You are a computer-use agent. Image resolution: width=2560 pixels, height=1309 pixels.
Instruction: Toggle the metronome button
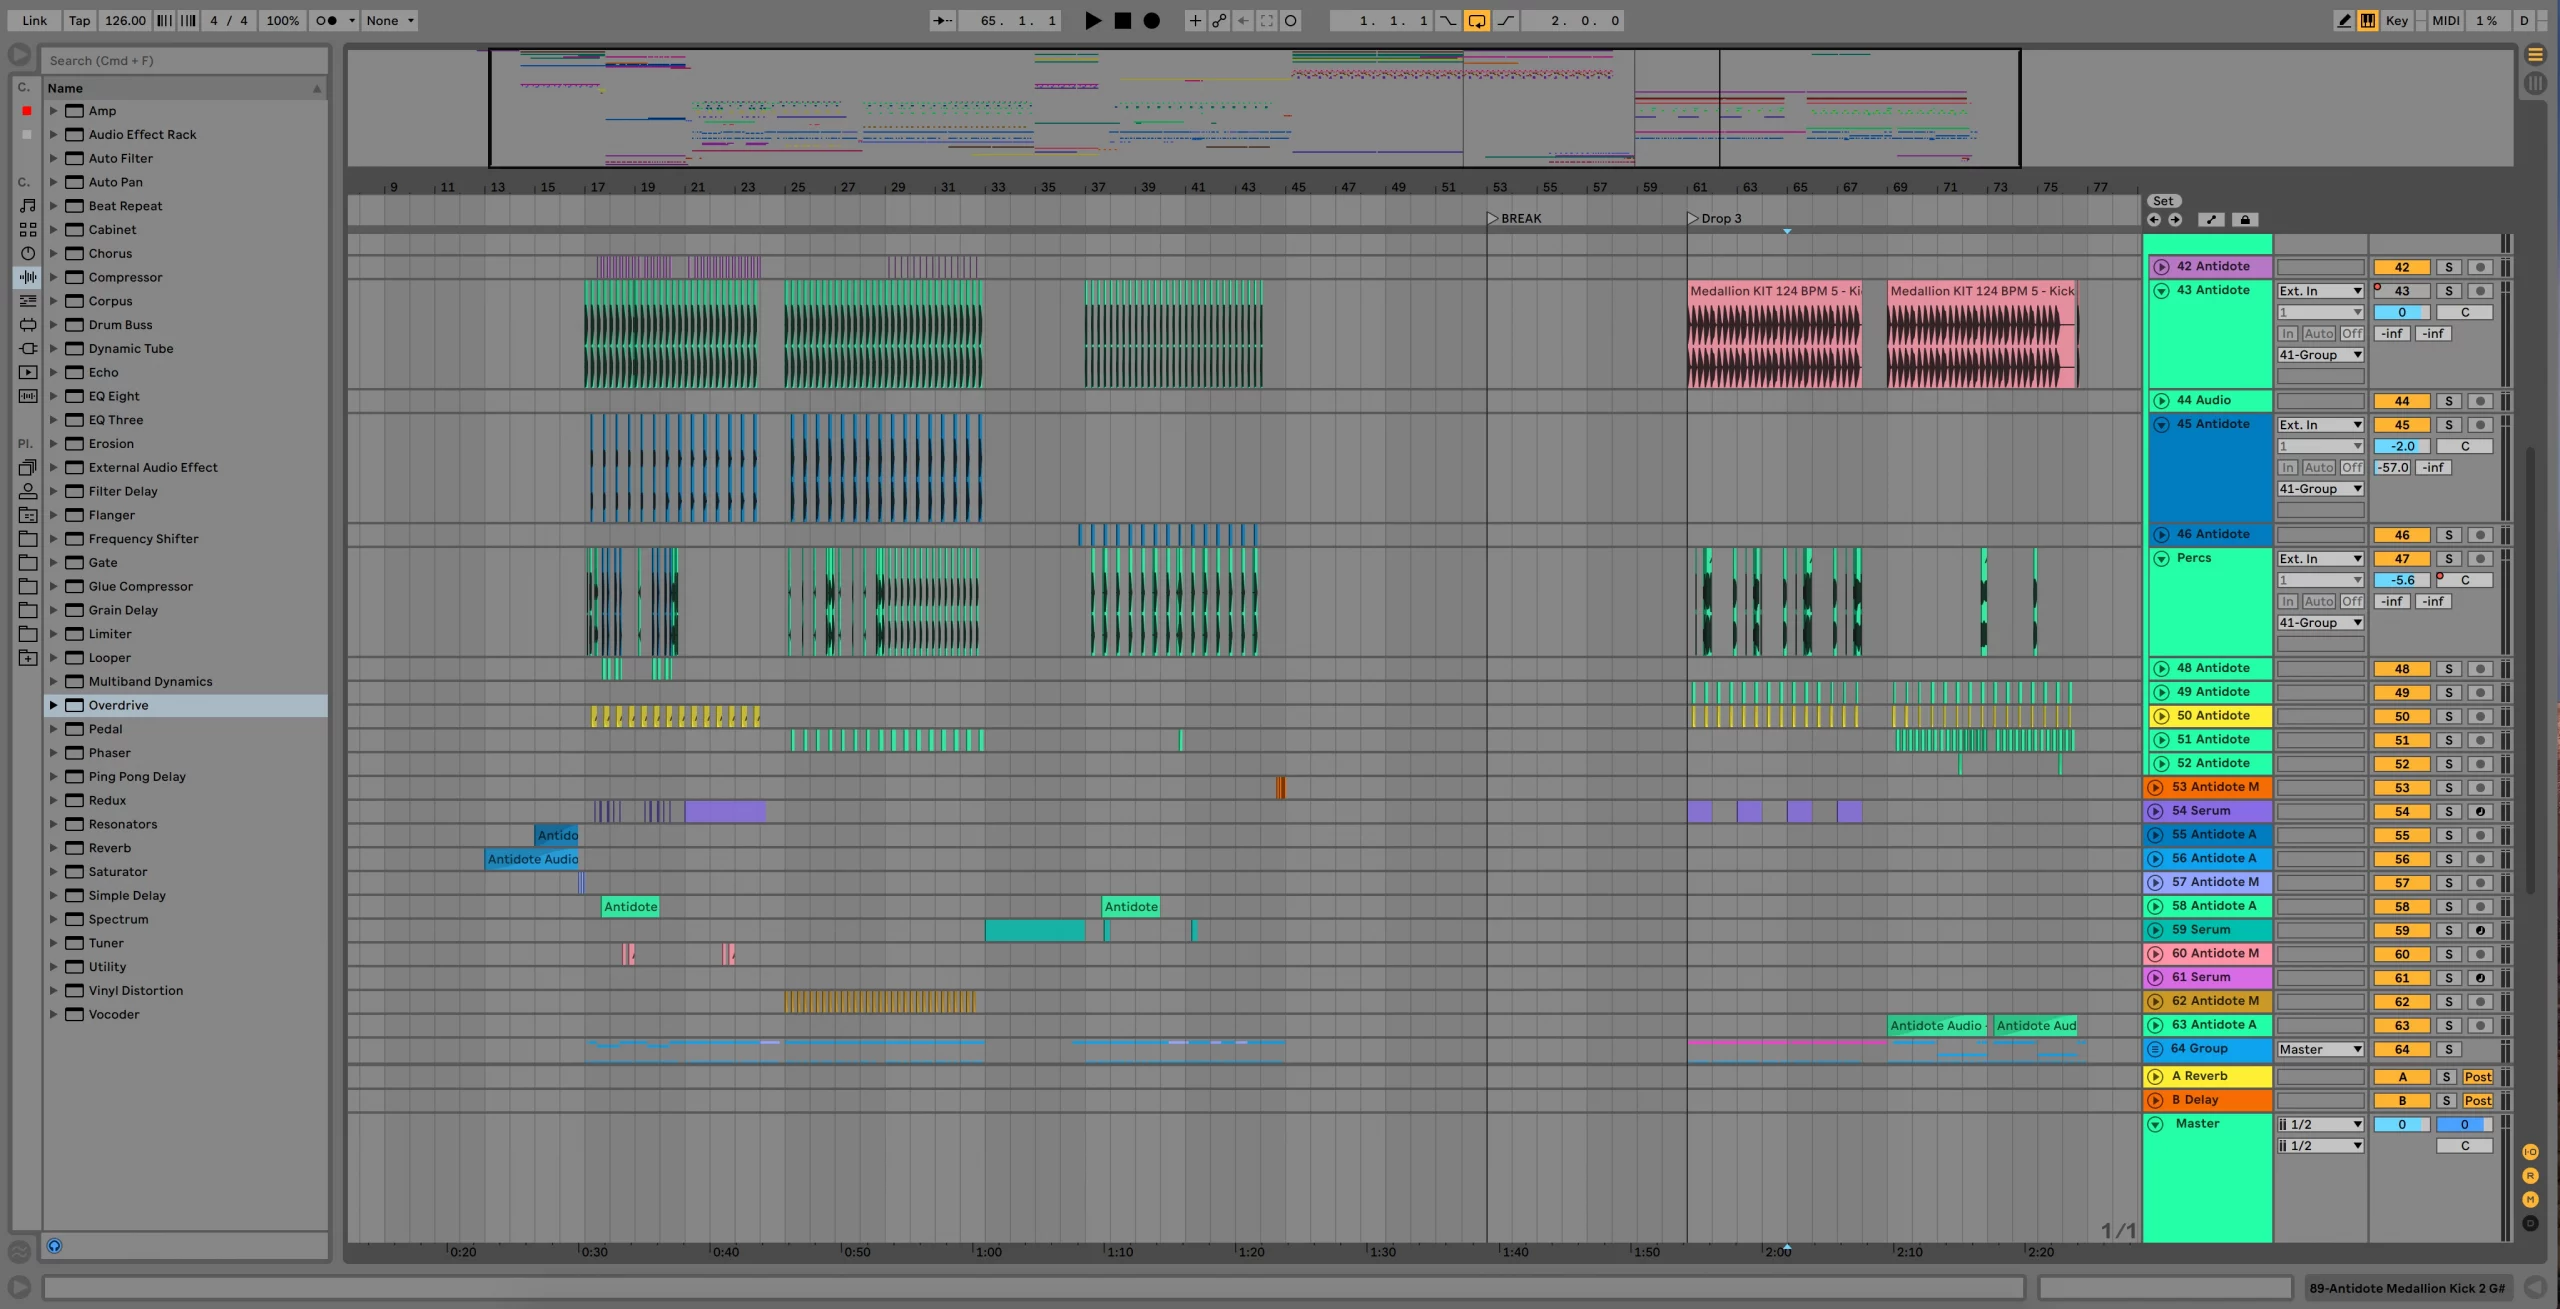point(326,20)
